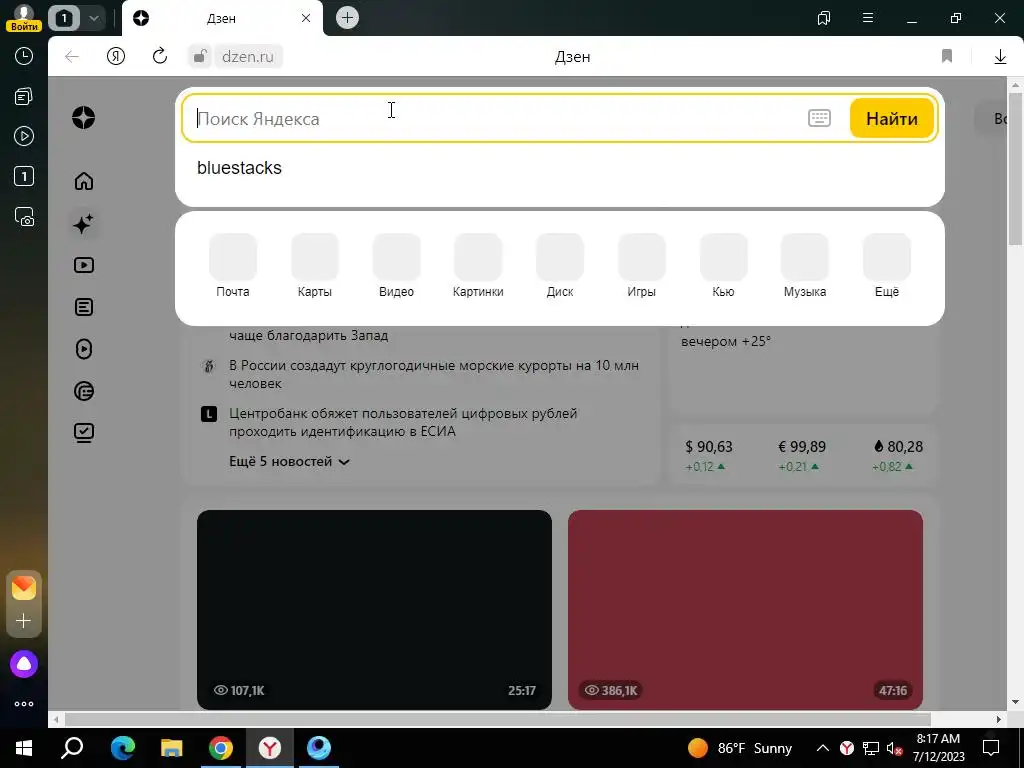1024x768 pixels.
Task: Open the Windows Start menu
Action: click(x=24, y=748)
